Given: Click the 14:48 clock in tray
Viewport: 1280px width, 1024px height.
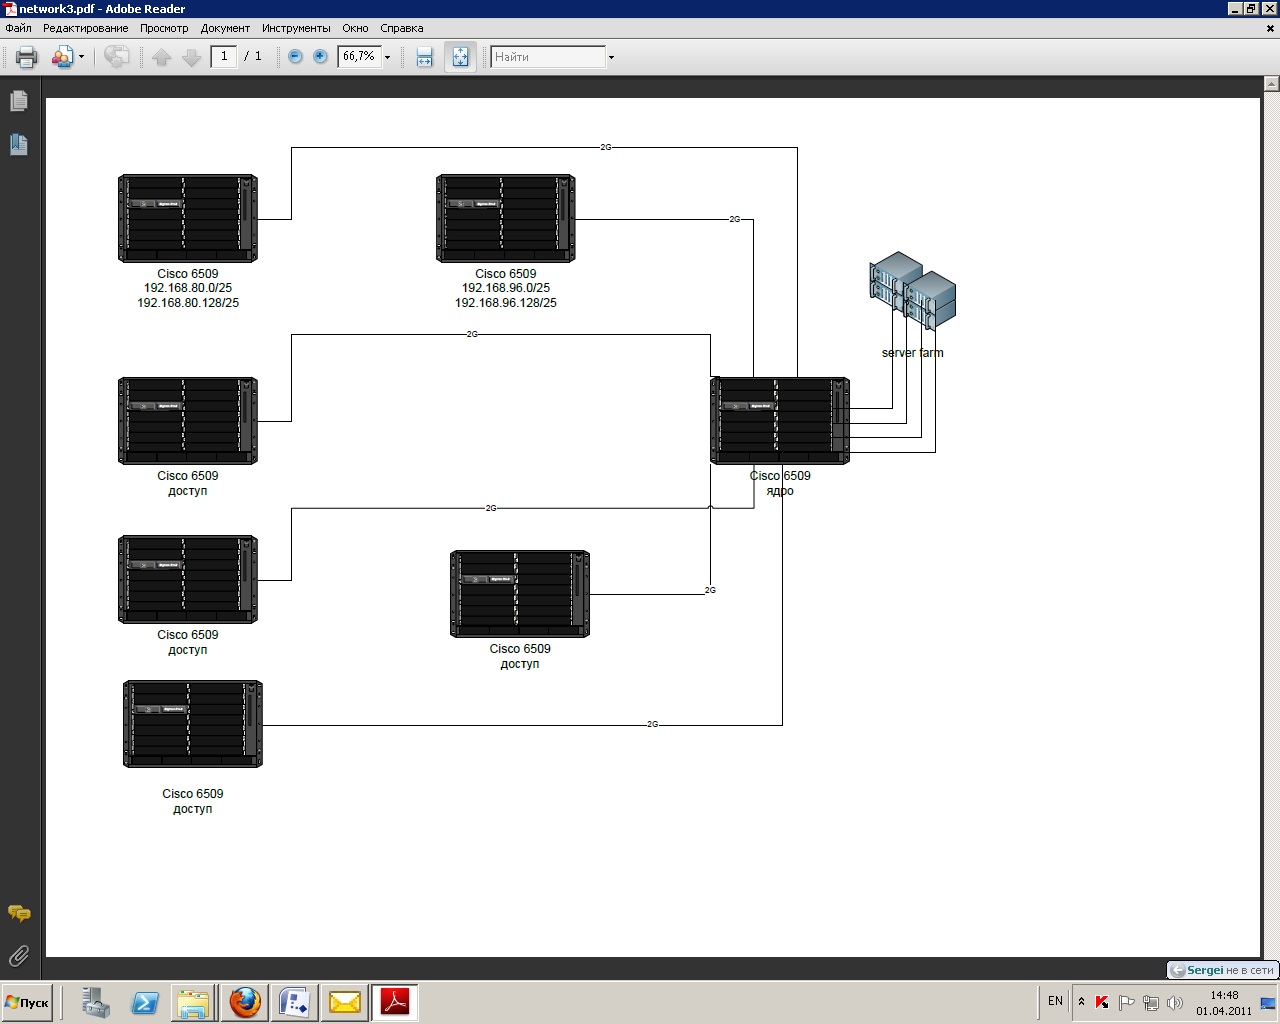Looking at the screenshot, I should coord(1224,995).
